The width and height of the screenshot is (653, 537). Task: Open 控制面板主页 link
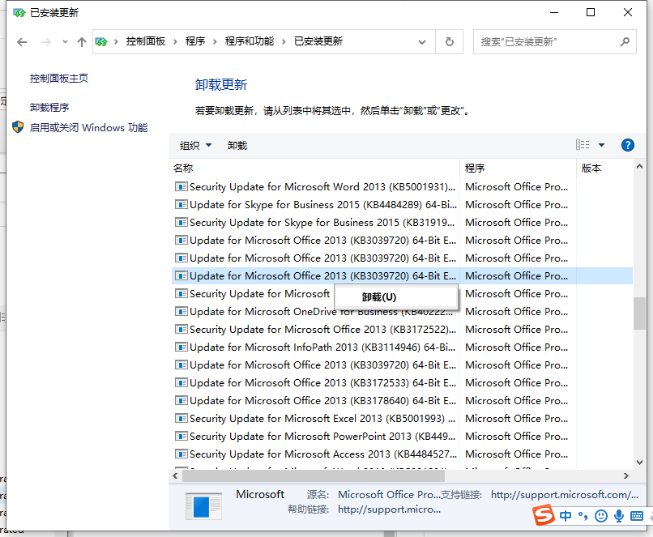tap(59, 78)
